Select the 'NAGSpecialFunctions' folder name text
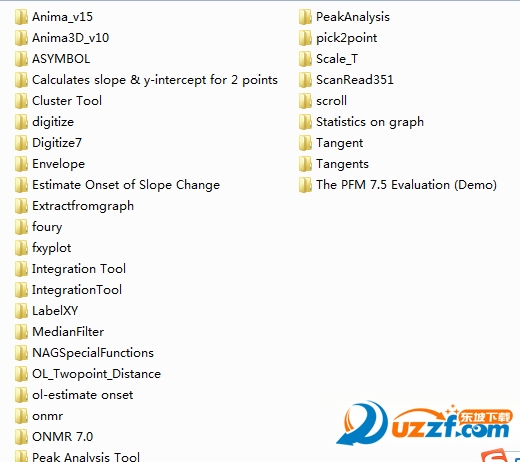520x462 pixels. click(93, 353)
